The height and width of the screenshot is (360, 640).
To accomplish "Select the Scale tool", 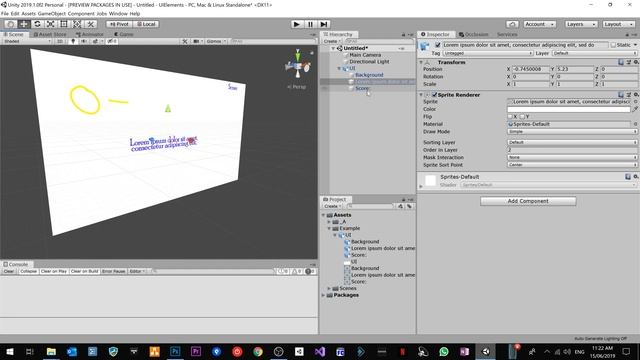I will (x=51, y=24).
